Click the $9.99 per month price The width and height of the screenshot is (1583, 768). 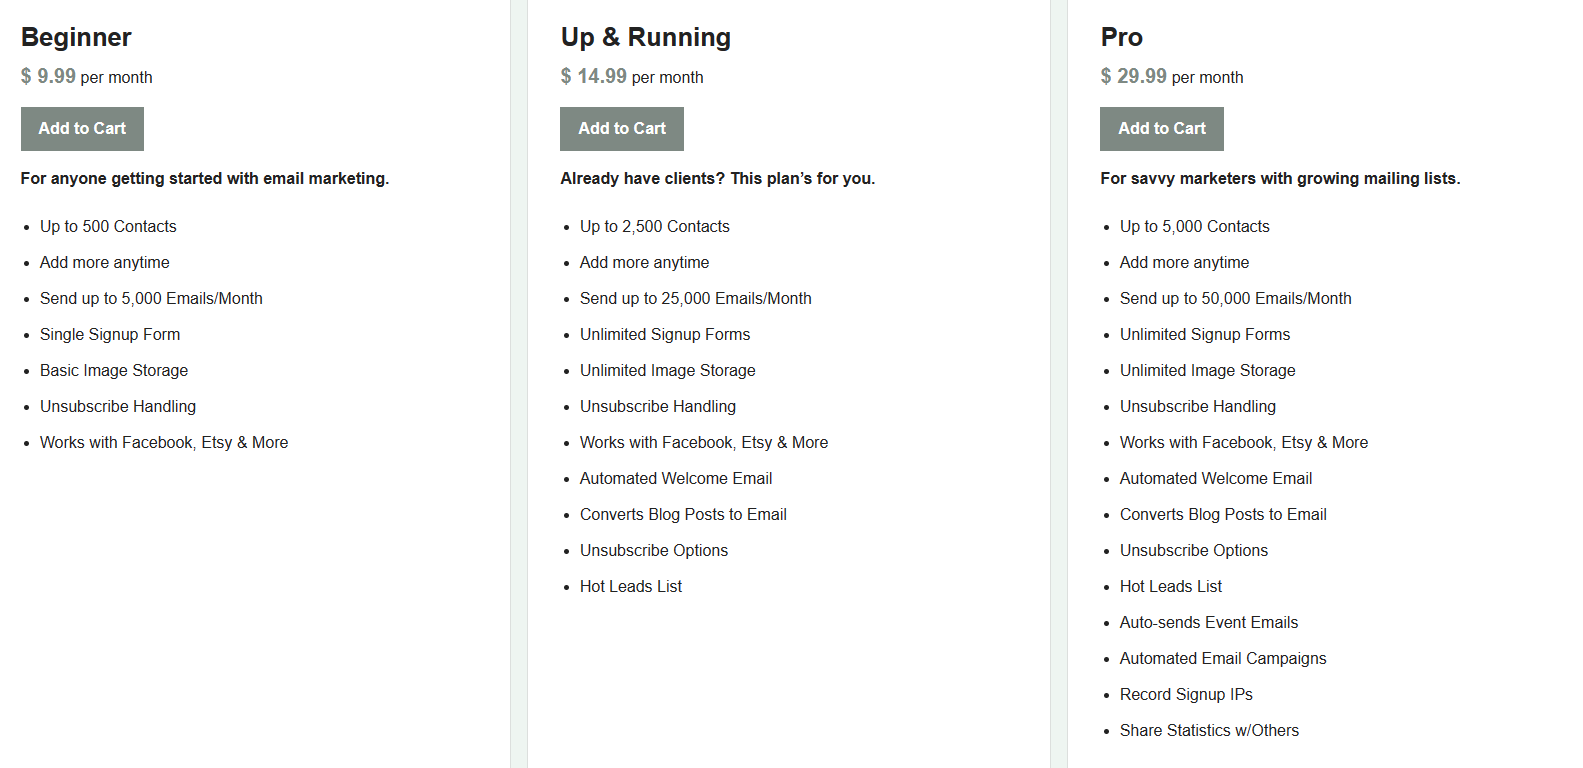coord(87,77)
